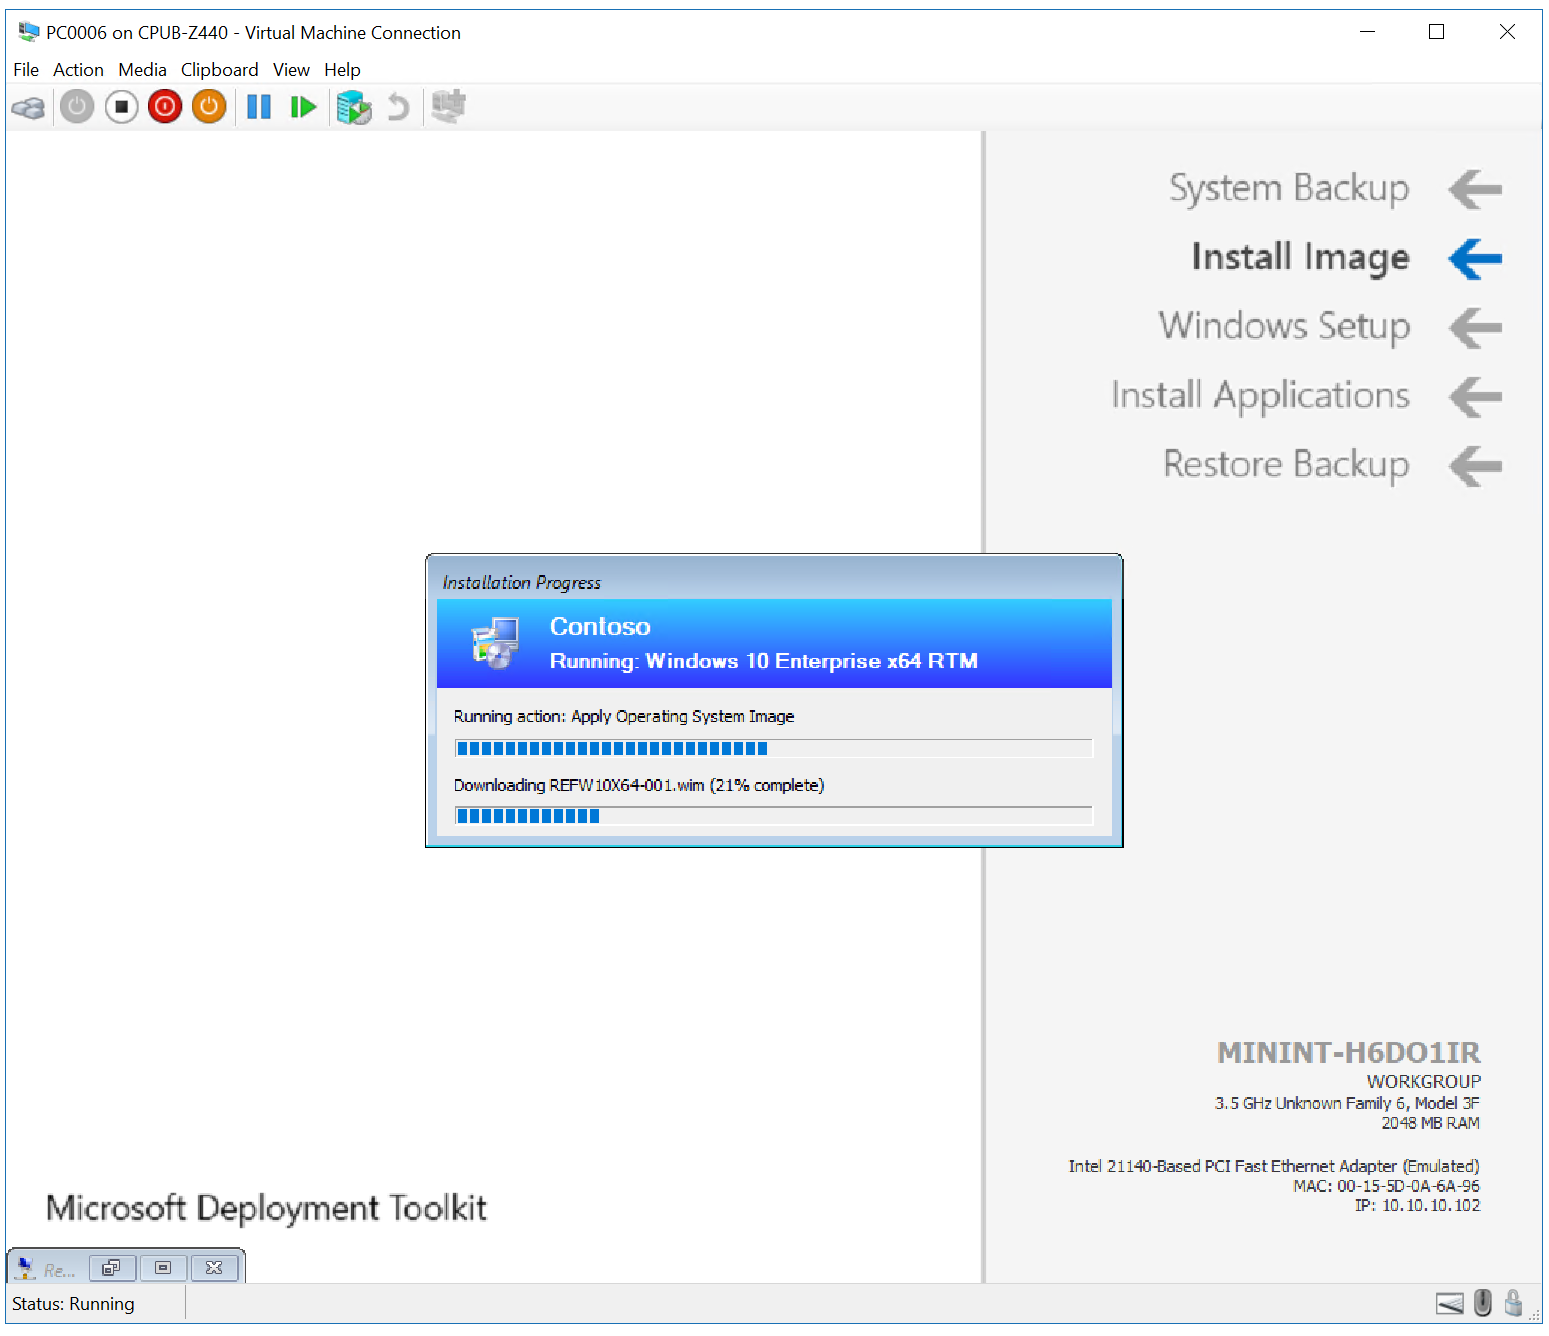The height and width of the screenshot is (1336, 1549).
Task: Open the Action menu
Action: pyautogui.click(x=78, y=69)
